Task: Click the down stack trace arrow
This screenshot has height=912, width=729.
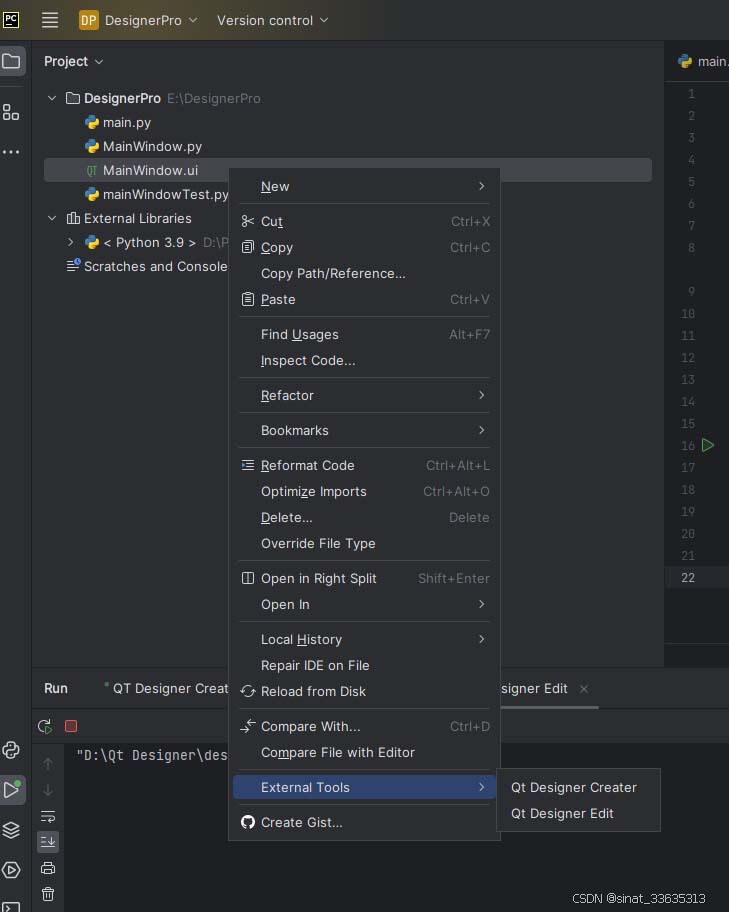Action: pos(48,790)
